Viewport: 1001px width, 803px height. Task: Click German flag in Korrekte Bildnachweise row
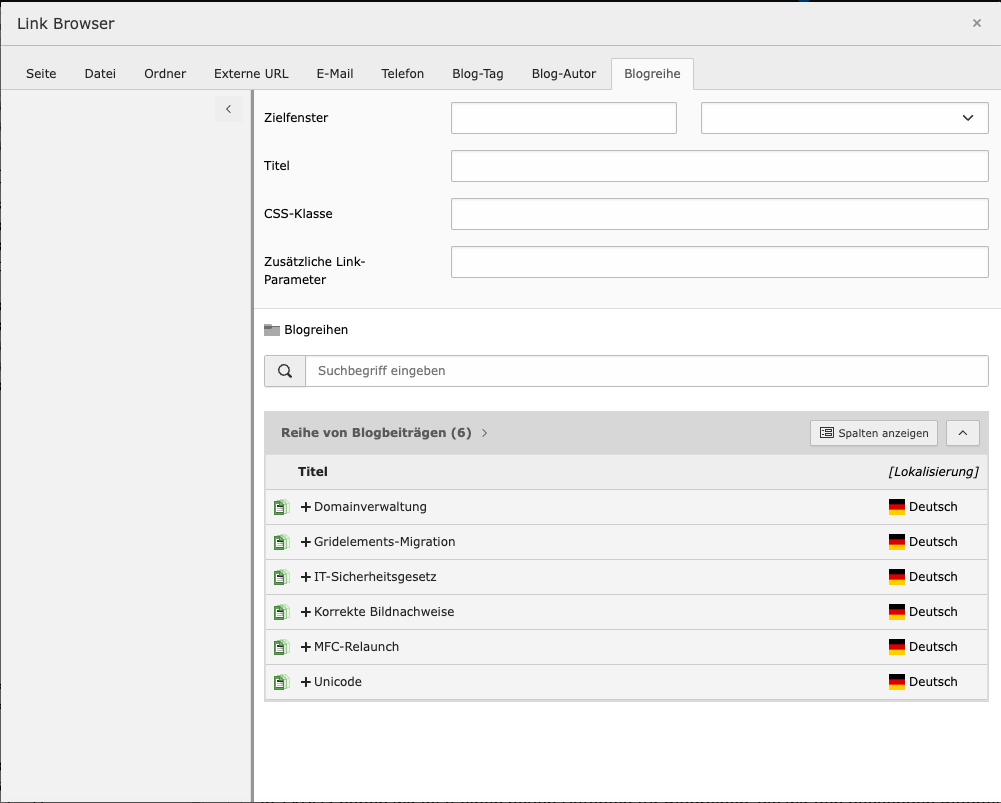point(897,612)
